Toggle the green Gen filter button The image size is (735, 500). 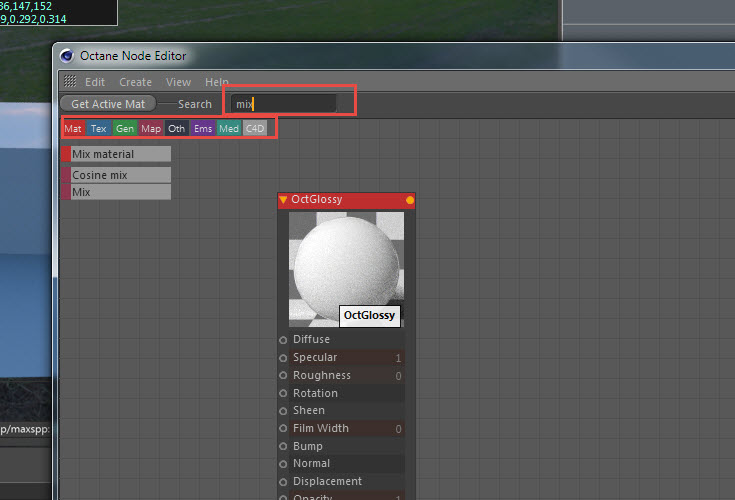(x=125, y=128)
